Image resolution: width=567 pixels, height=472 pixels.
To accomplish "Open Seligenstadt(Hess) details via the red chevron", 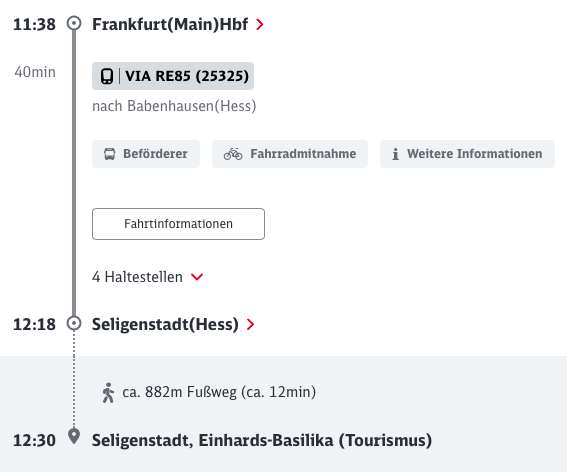I will click(x=250, y=324).
